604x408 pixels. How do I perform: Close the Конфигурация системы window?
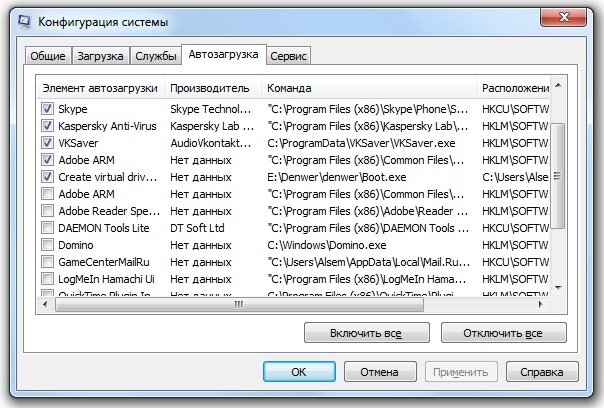(x=564, y=17)
